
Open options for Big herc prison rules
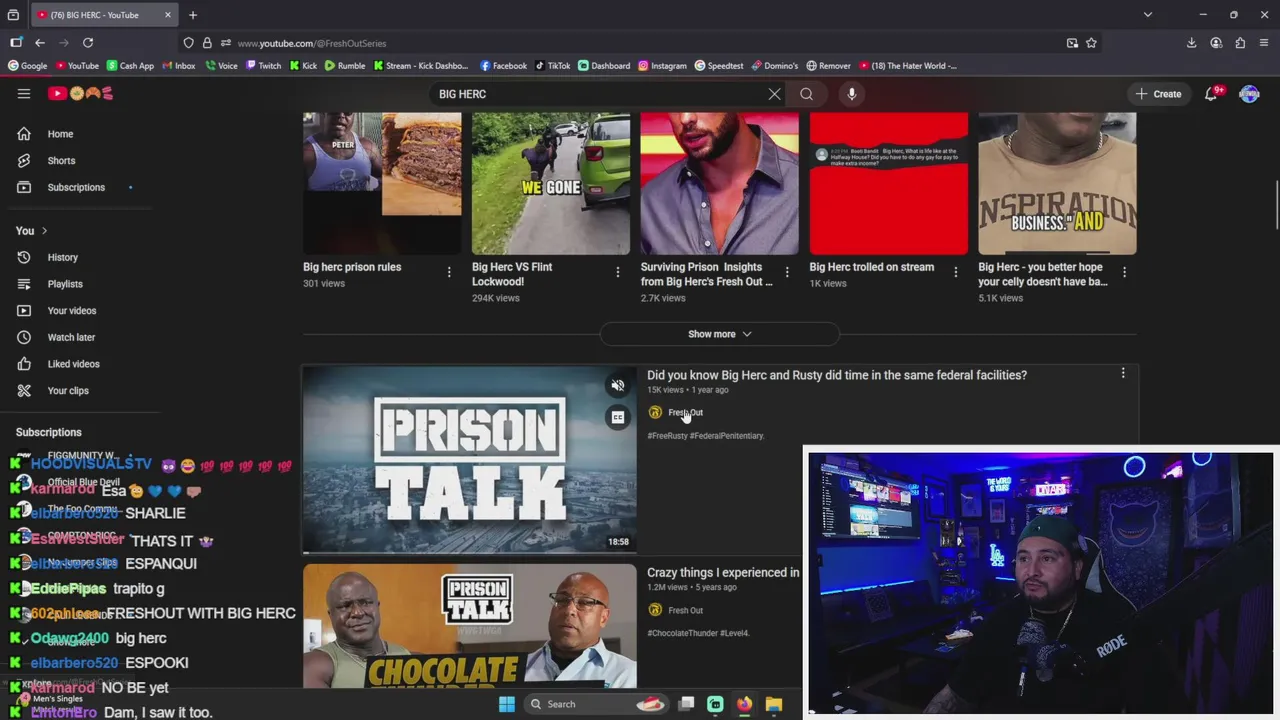click(x=449, y=272)
